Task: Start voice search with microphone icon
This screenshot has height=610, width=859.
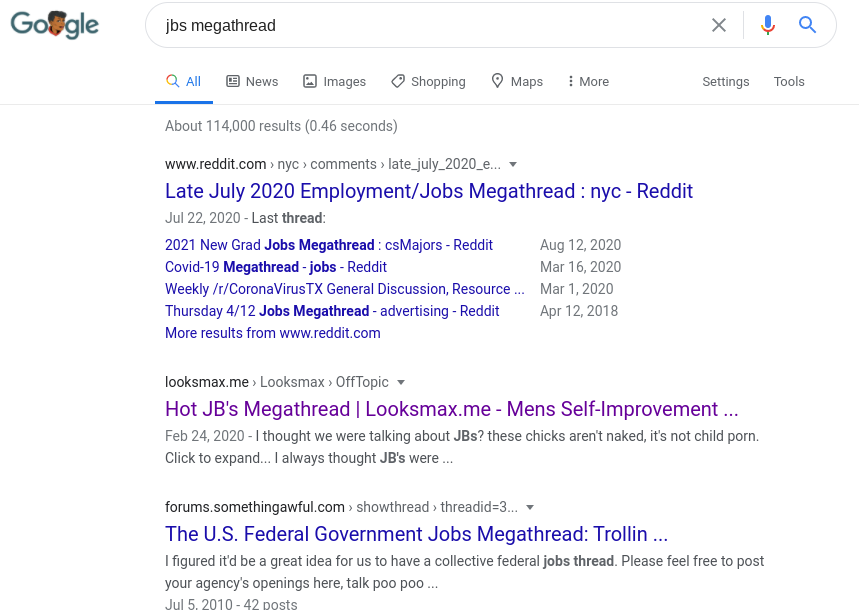Action: pyautogui.click(x=768, y=25)
